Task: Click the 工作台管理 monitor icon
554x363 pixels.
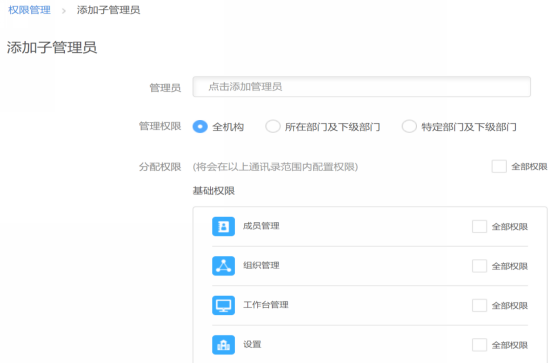Action: point(223,305)
